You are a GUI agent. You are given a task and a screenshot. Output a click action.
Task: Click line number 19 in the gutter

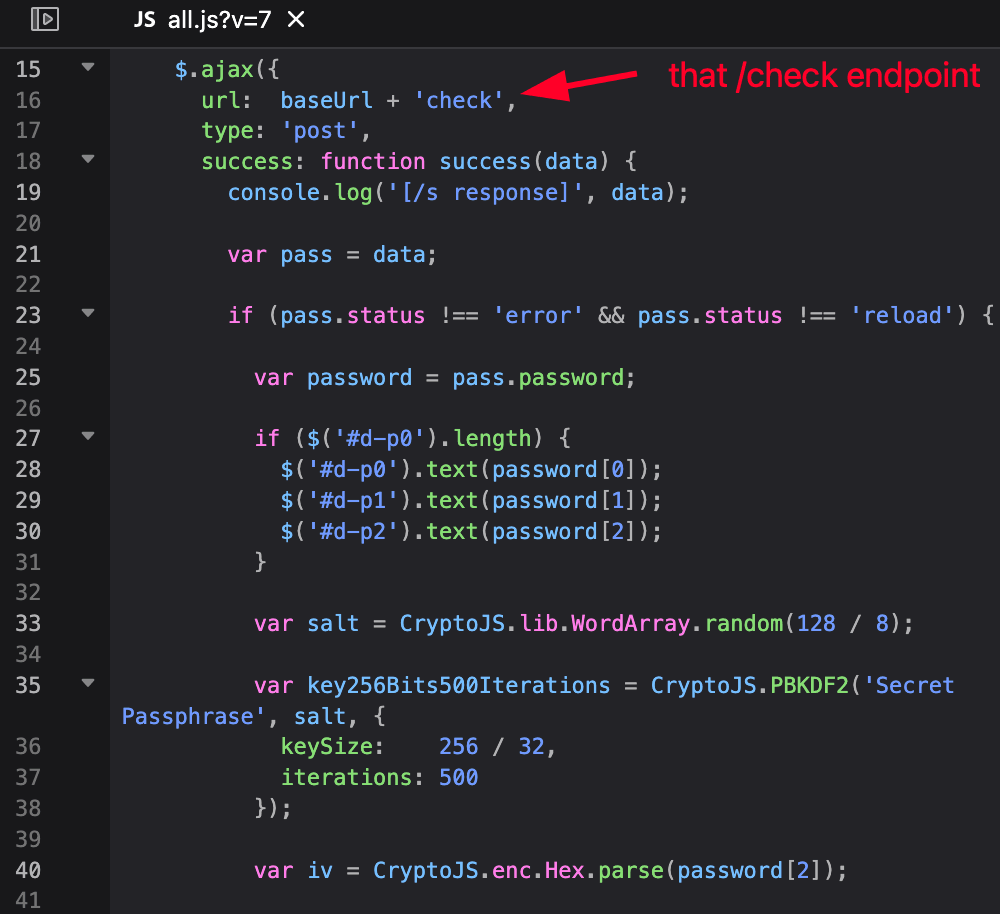coord(29,192)
